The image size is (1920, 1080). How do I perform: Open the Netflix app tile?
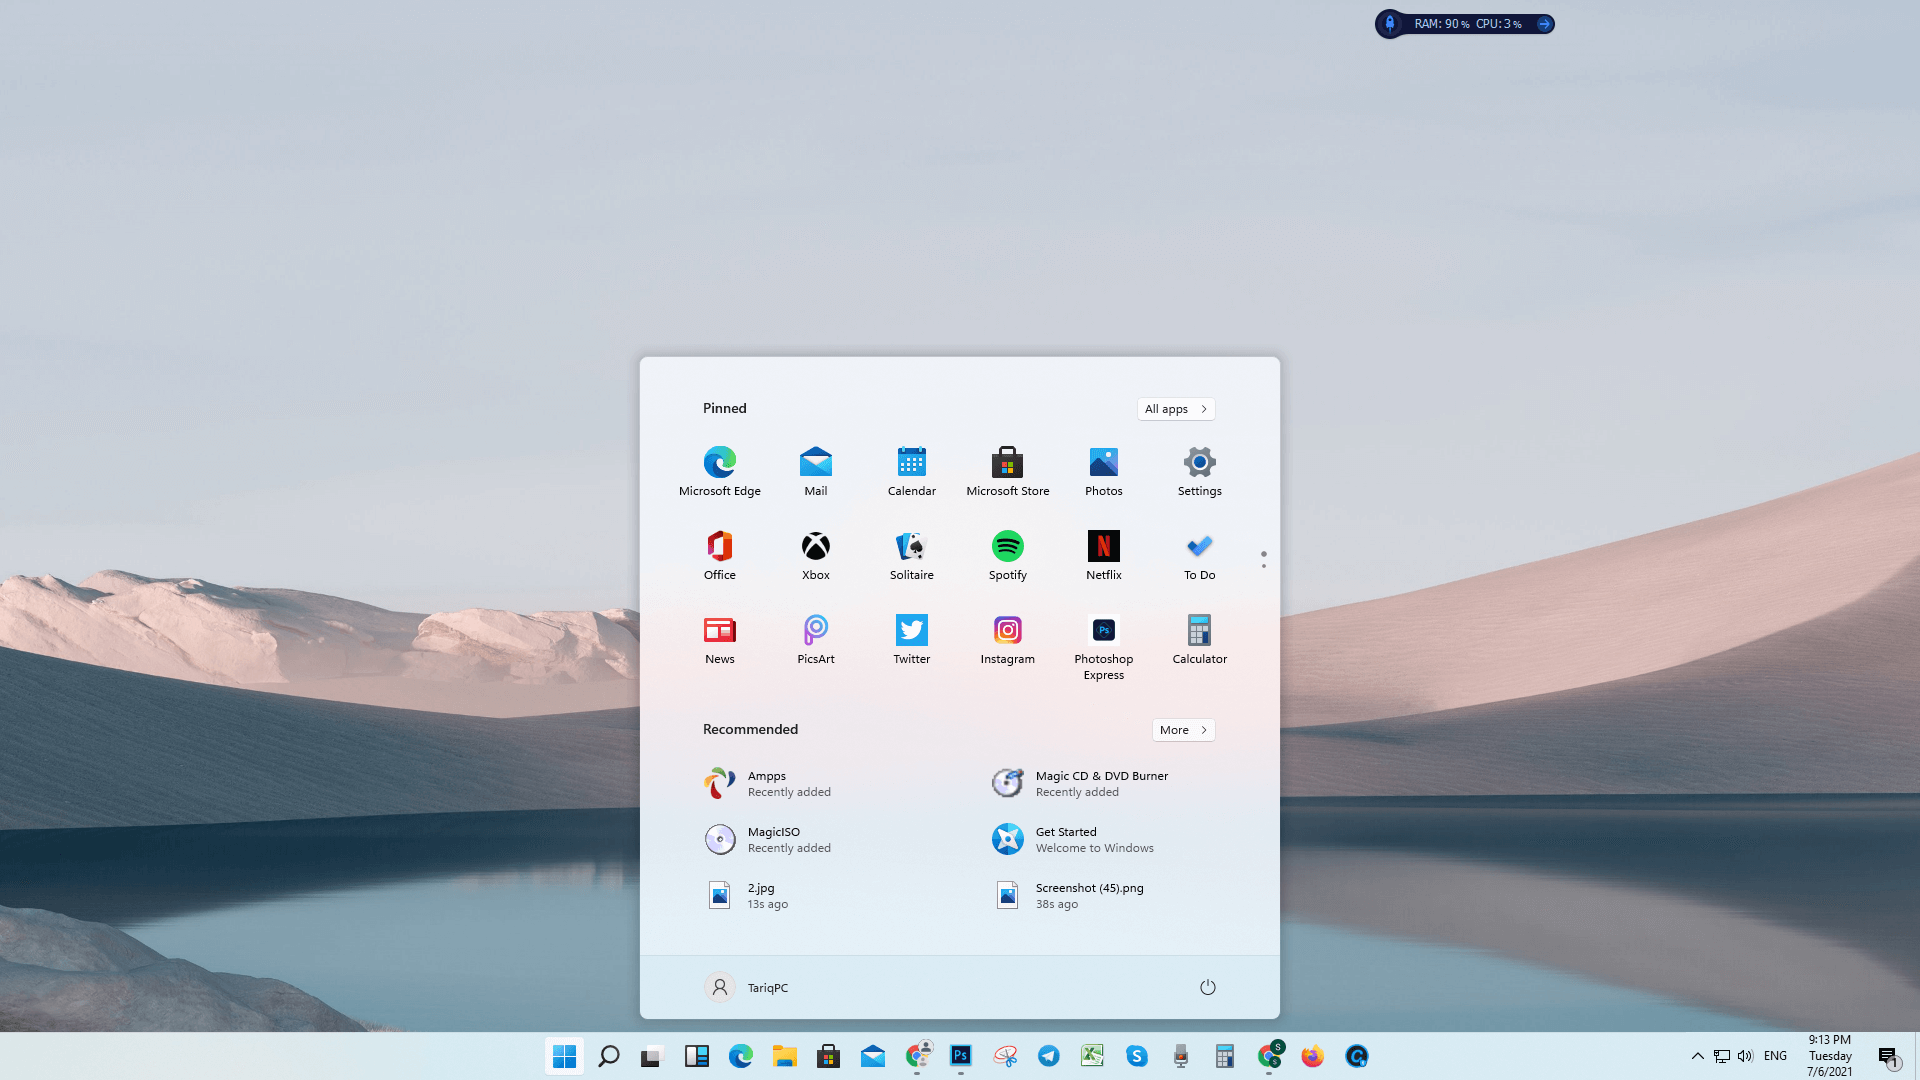[1103, 553]
